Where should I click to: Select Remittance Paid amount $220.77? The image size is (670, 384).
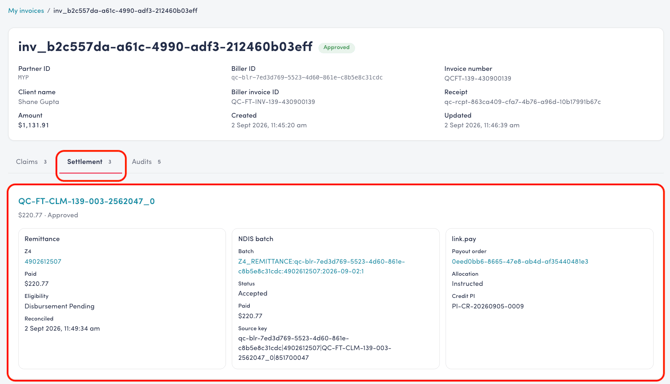click(x=36, y=284)
